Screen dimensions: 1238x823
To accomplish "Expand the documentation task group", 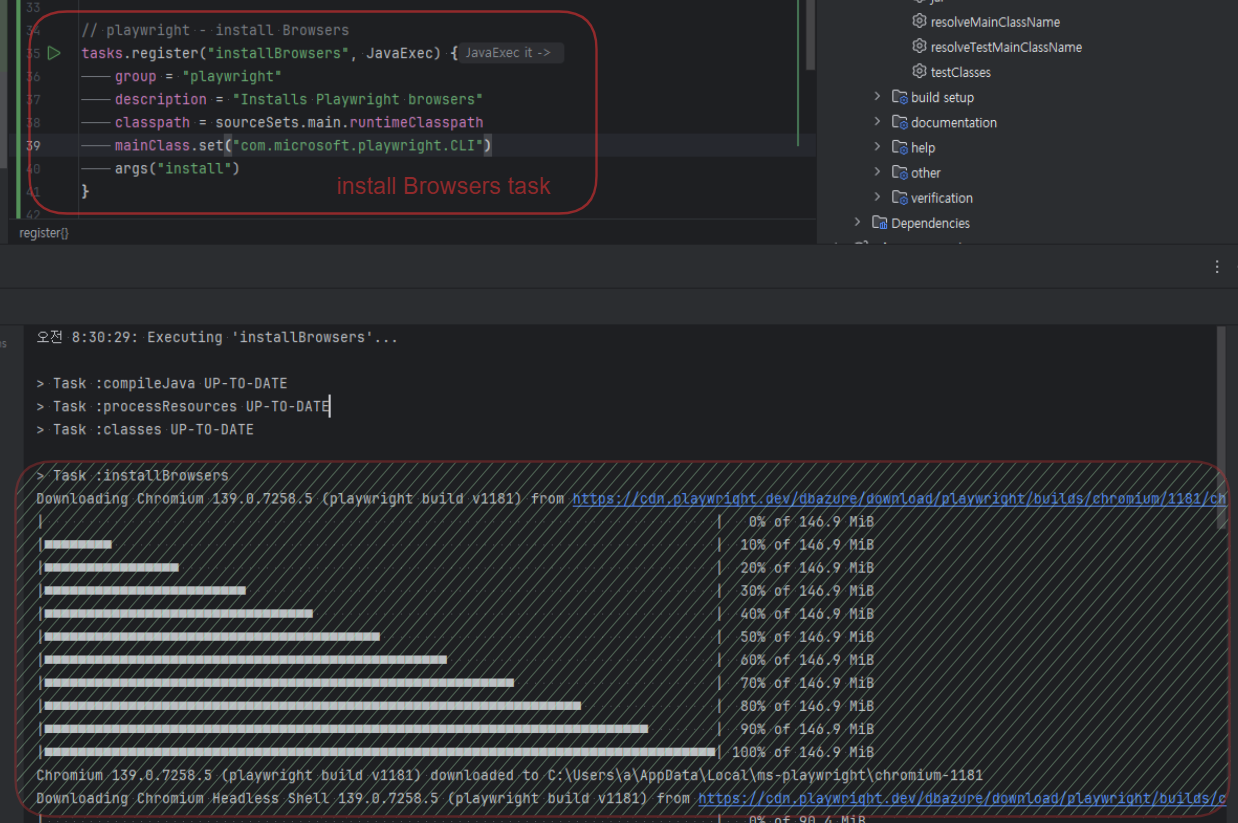I will click(x=877, y=122).
